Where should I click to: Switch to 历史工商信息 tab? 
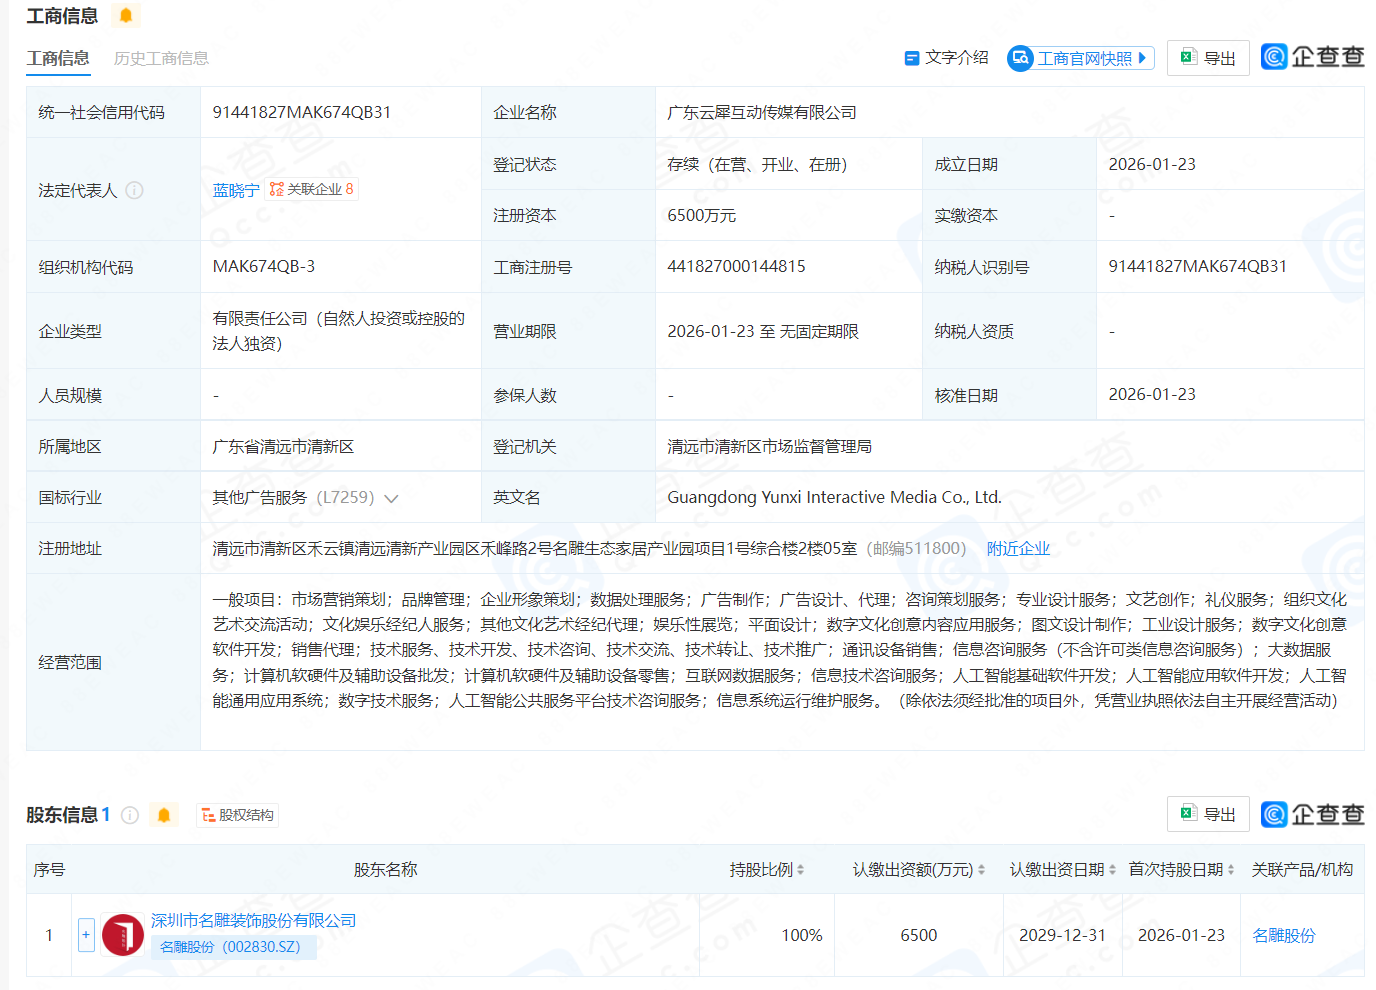pos(161,58)
